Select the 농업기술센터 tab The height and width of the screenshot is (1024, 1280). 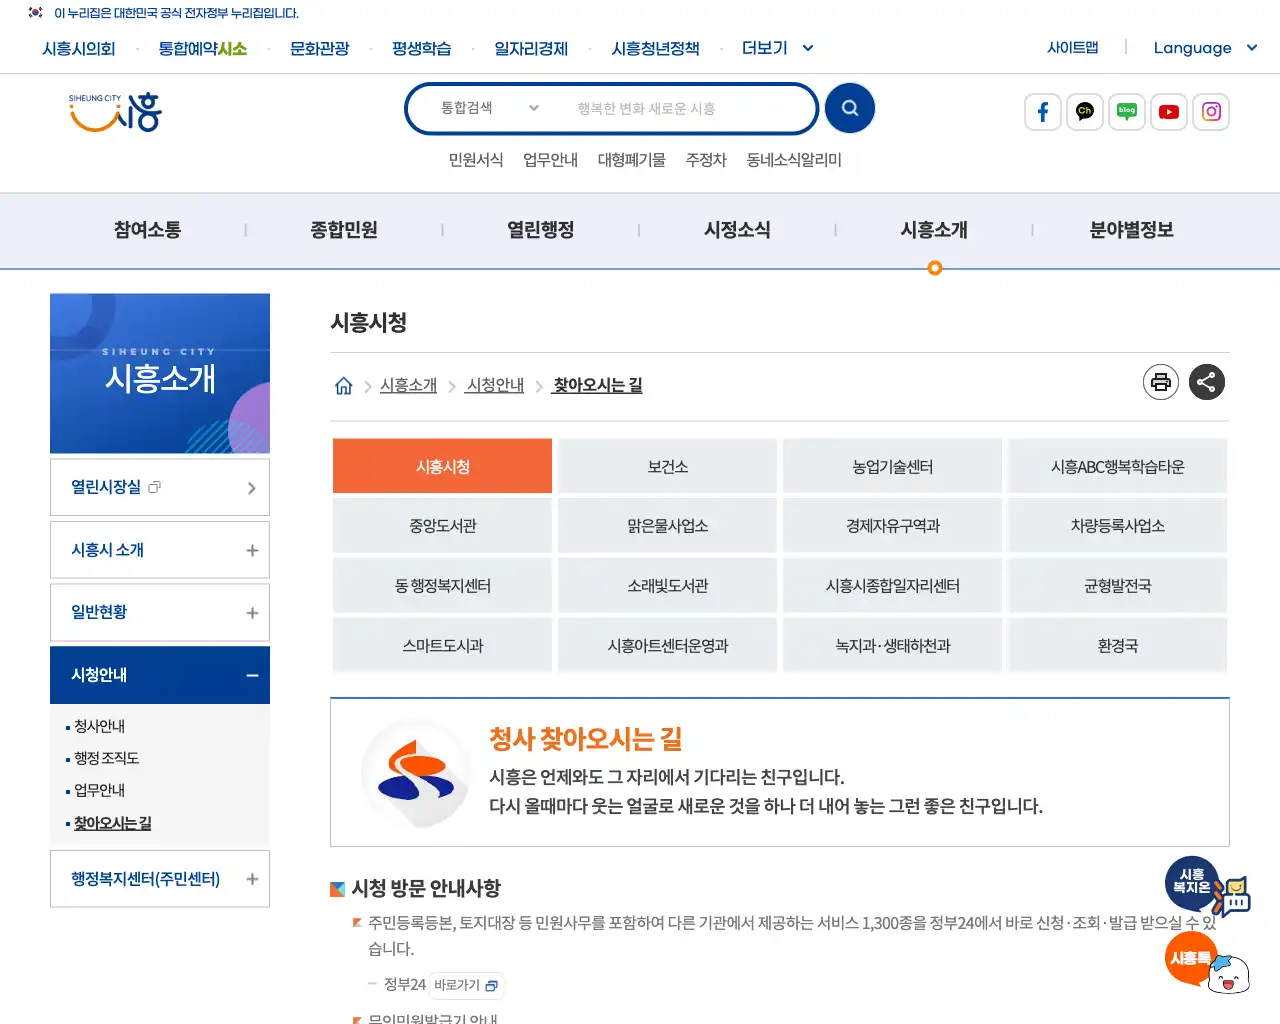click(x=892, y=466)
